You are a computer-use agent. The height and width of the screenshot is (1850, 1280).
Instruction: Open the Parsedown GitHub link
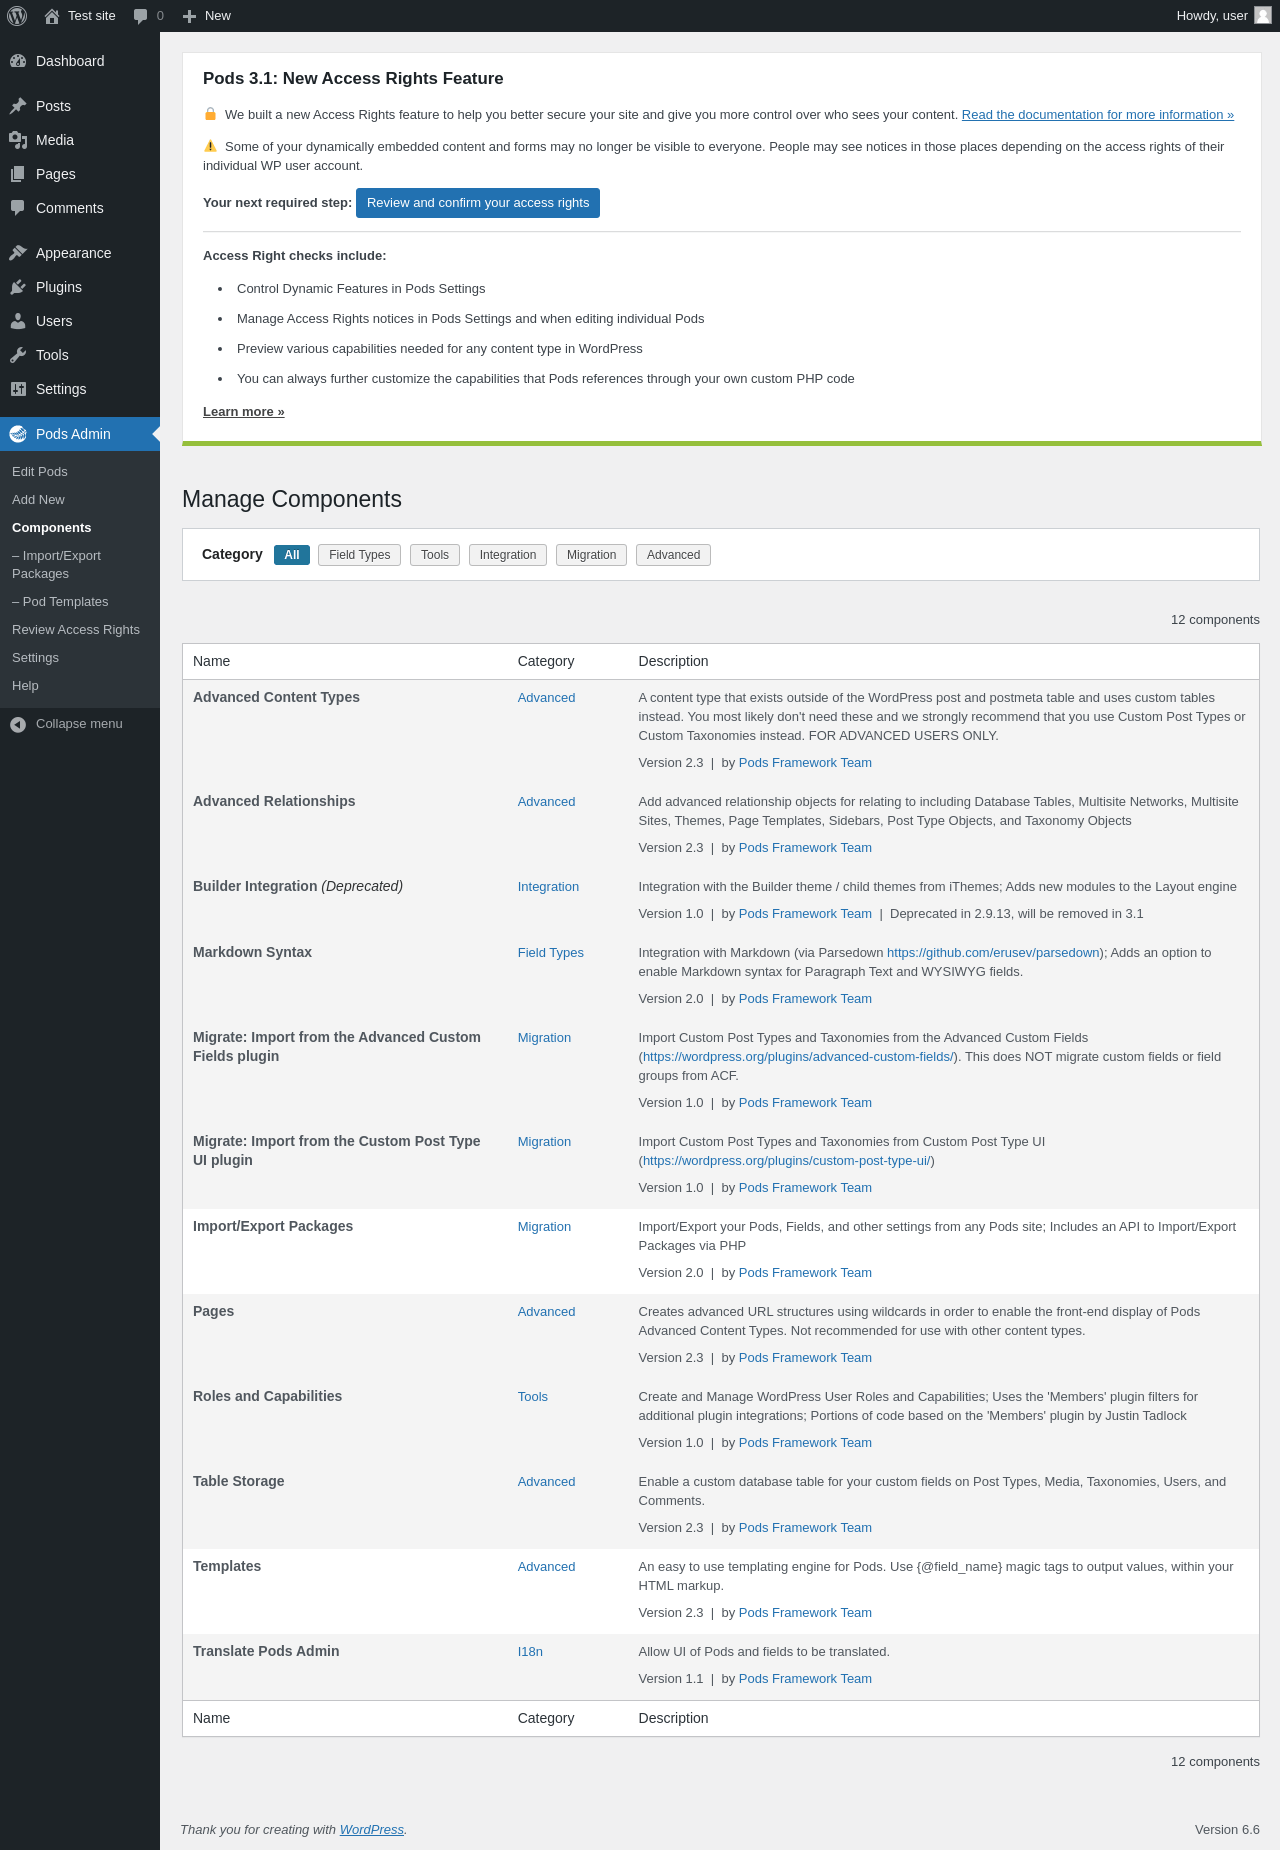(993, 953)
